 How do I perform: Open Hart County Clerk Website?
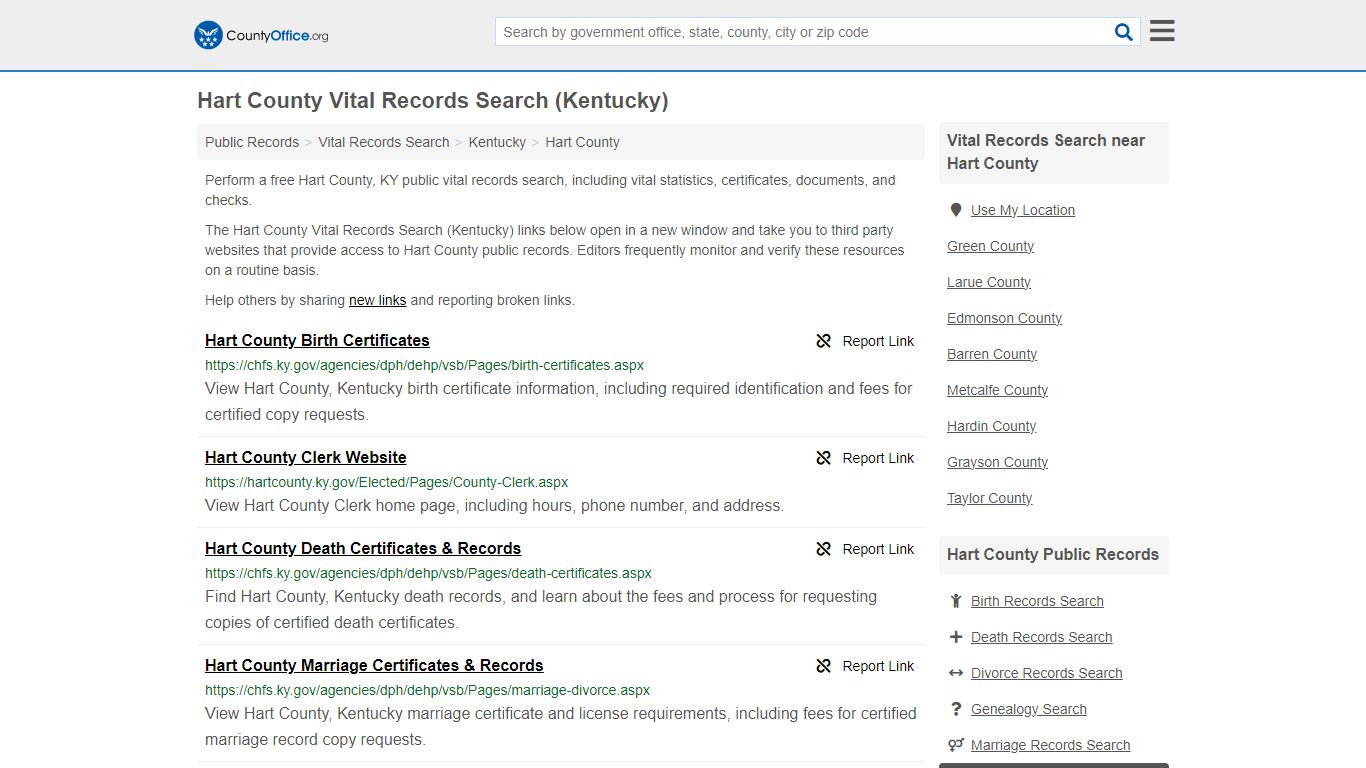(306, 457)
